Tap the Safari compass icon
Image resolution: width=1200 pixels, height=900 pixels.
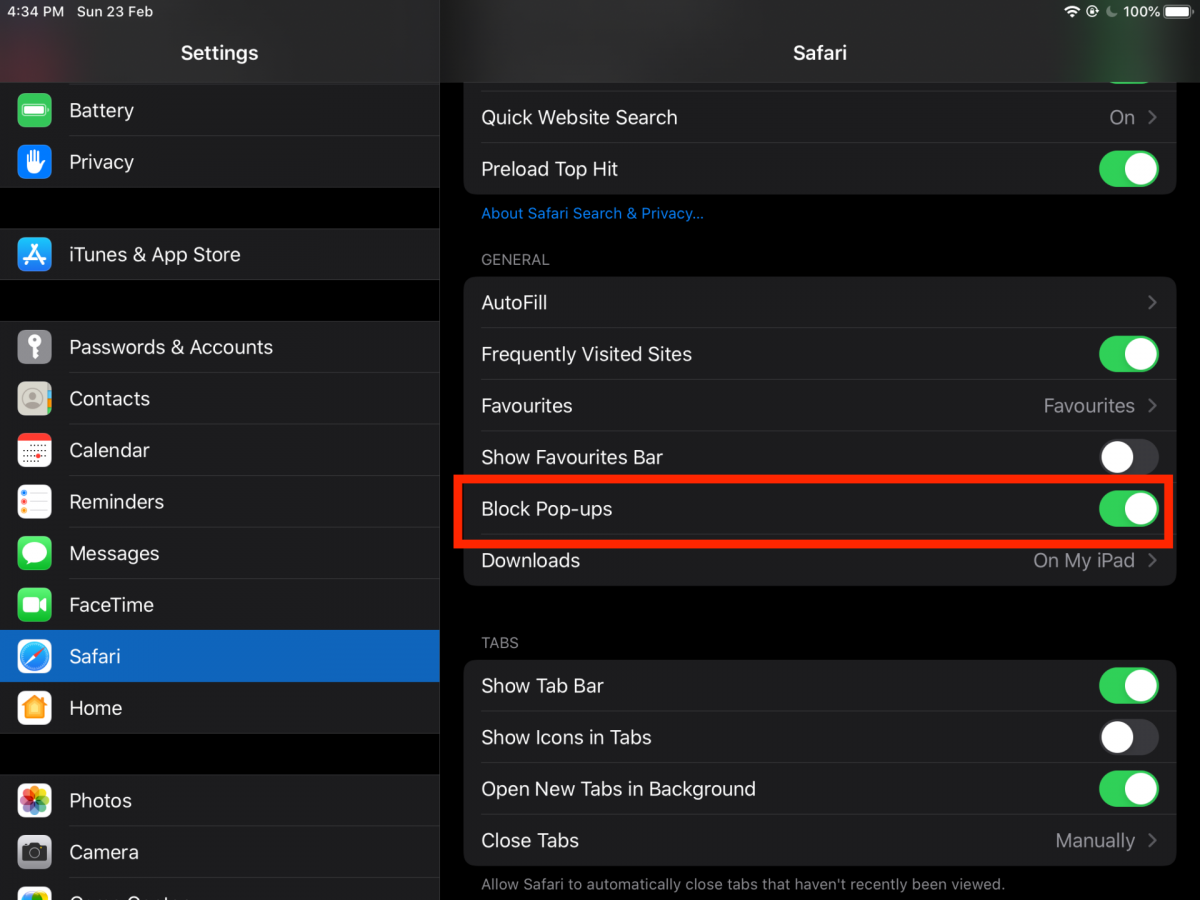point(34,656)
